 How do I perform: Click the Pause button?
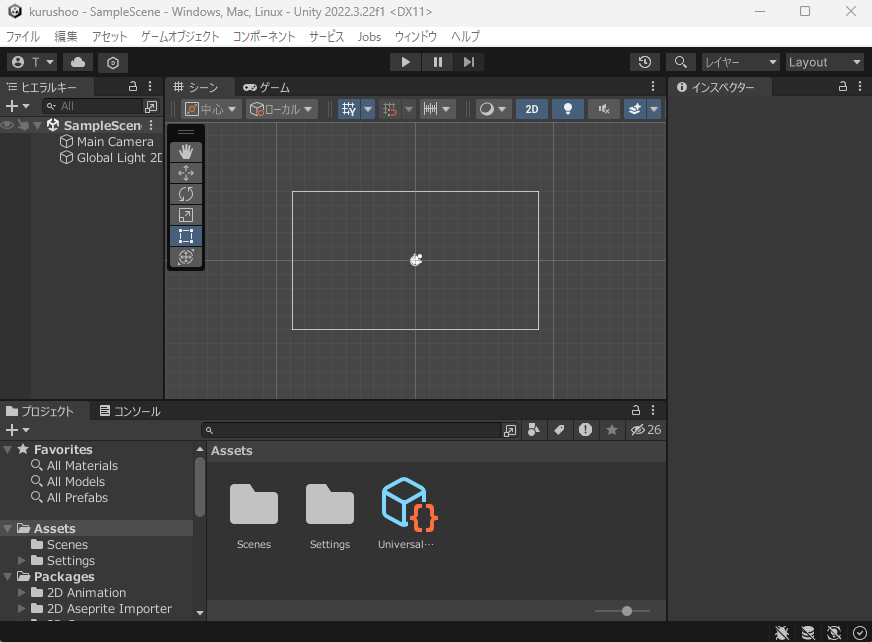tap(438, 62)
